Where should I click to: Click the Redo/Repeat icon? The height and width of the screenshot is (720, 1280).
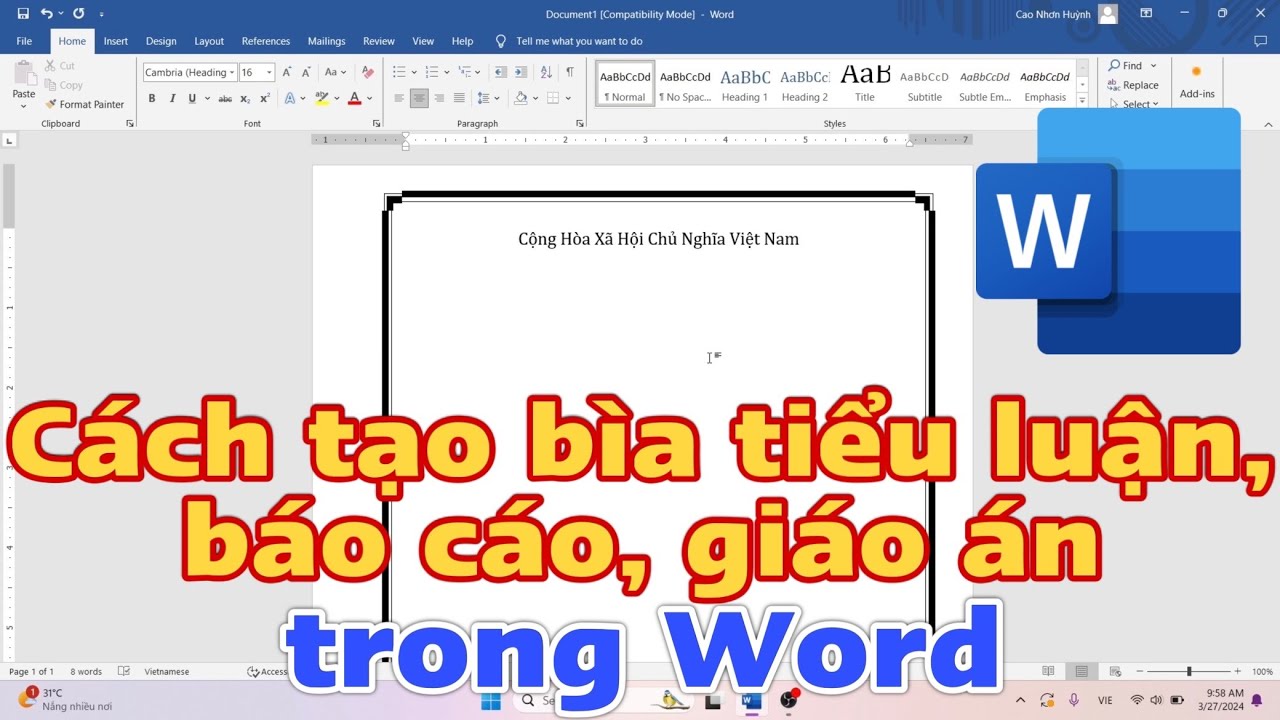click(x=79, y=14)
